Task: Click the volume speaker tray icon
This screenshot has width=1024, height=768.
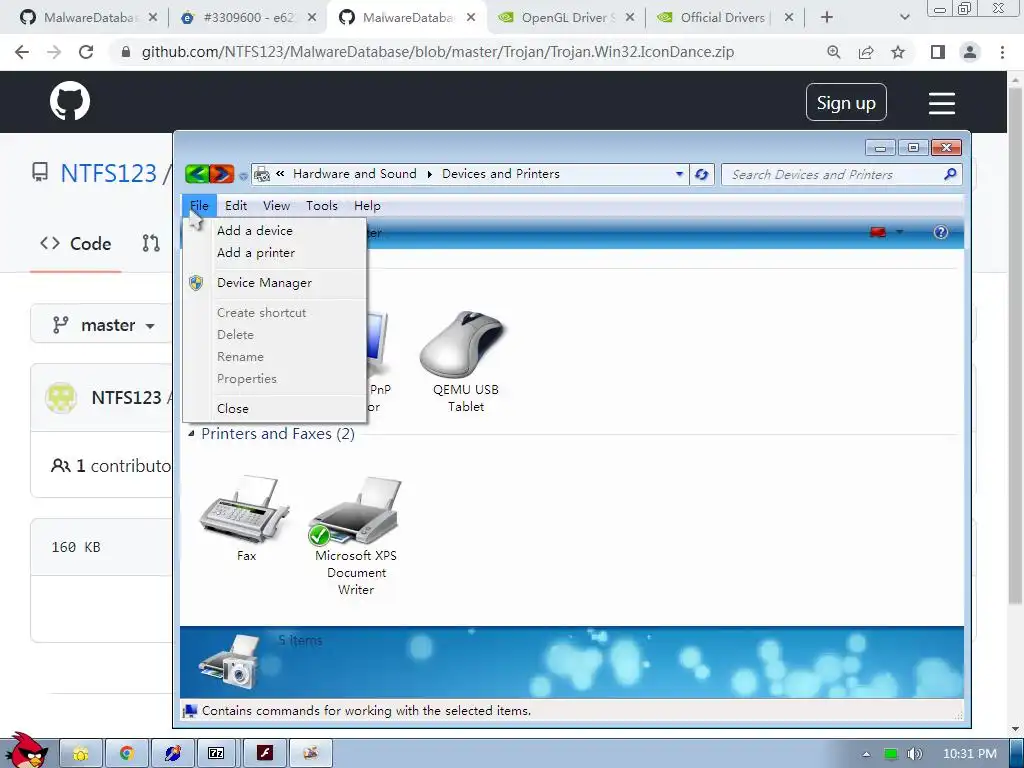Action: point(915,754)
